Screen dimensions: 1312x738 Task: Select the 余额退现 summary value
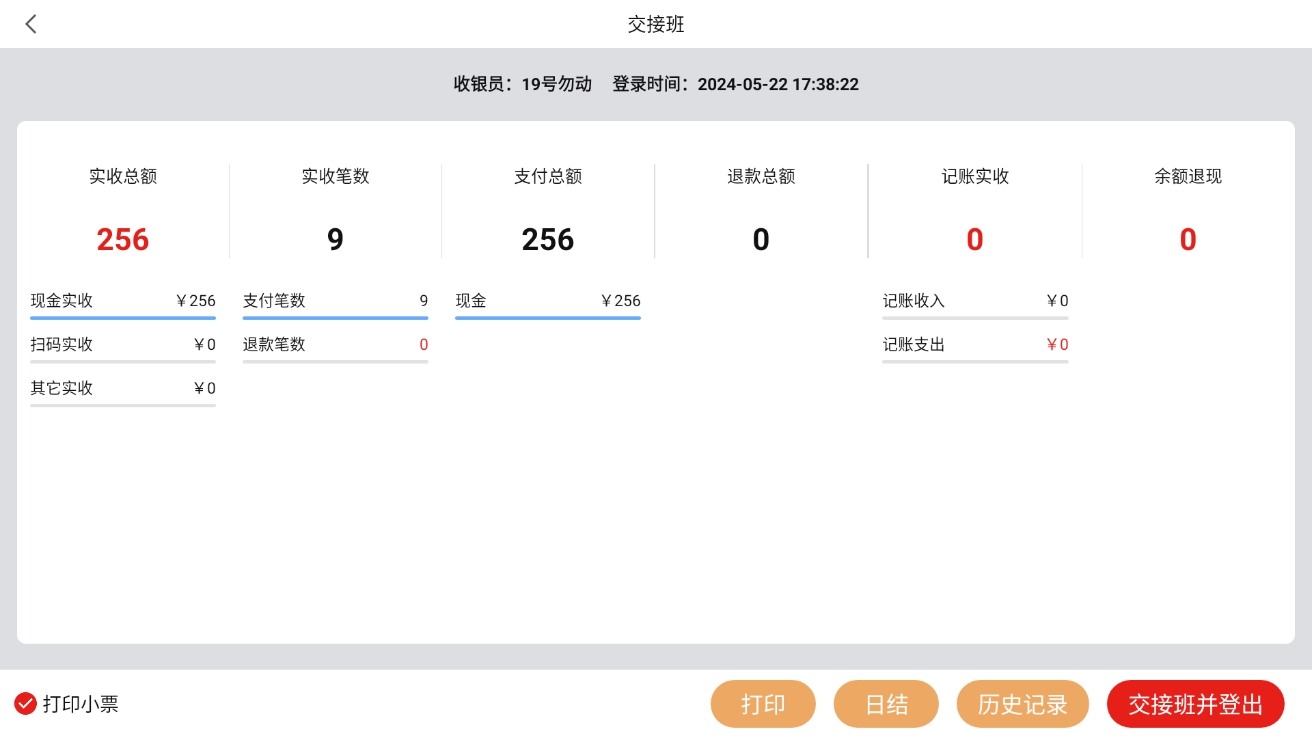click(1188, 239)
